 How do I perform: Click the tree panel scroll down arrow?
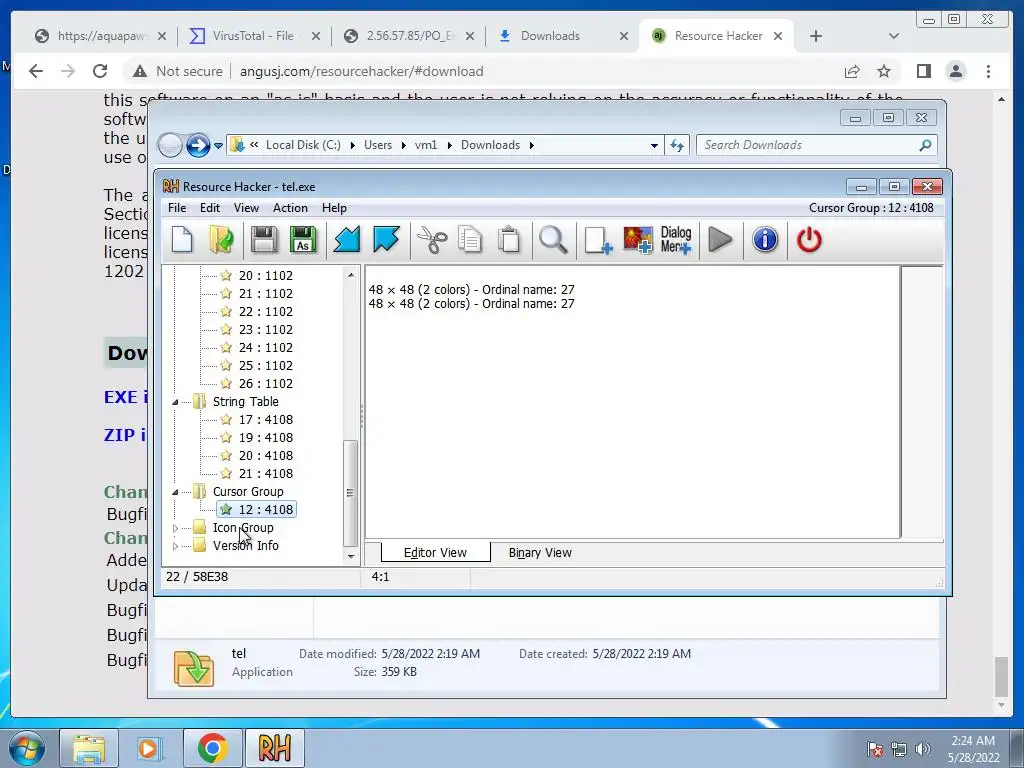pos(351,556)
